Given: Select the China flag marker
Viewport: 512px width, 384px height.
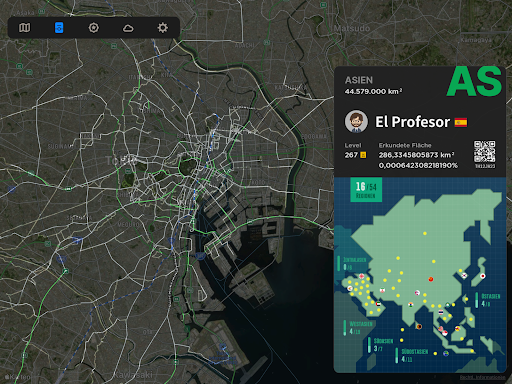Looking at the screenshot, I should 431,279.
